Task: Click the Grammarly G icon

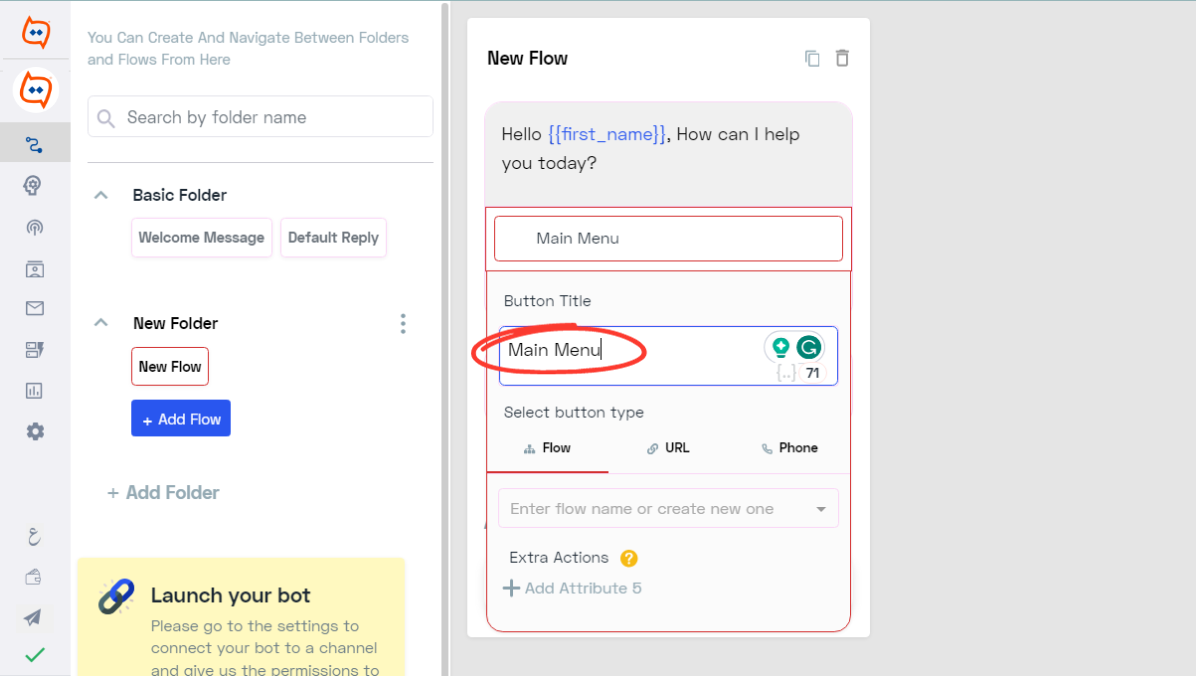Action: click(809, 347)
